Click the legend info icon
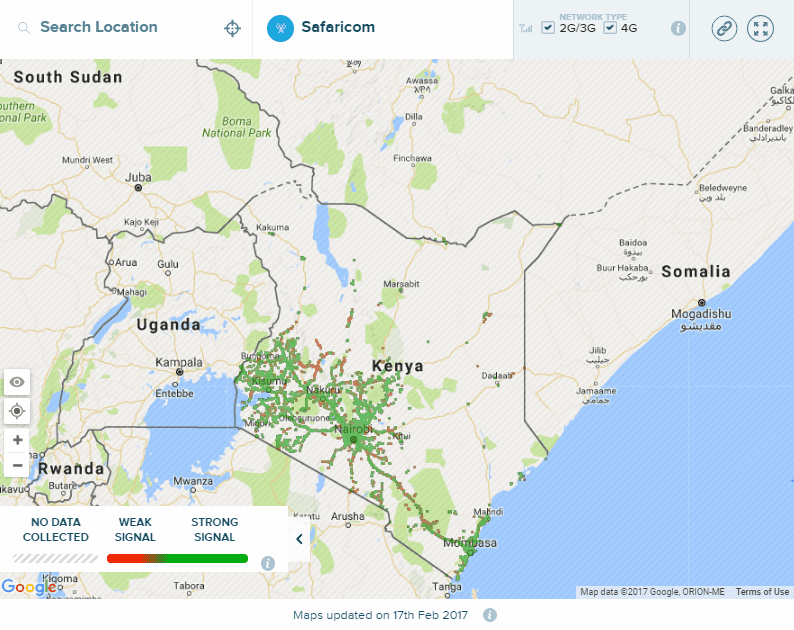The image size is (794, 630). [268, 563]
